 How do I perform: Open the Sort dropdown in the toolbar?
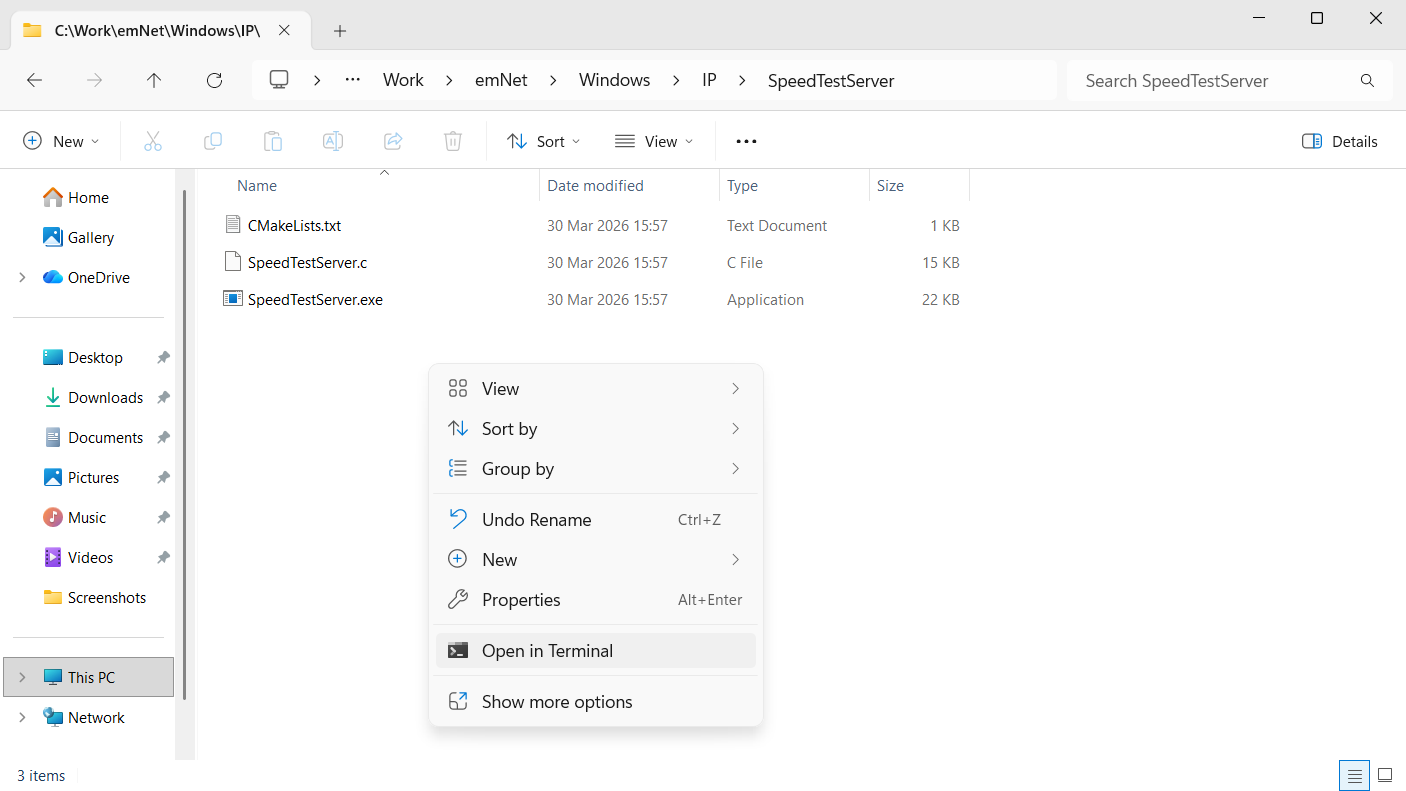click(543, 141)
